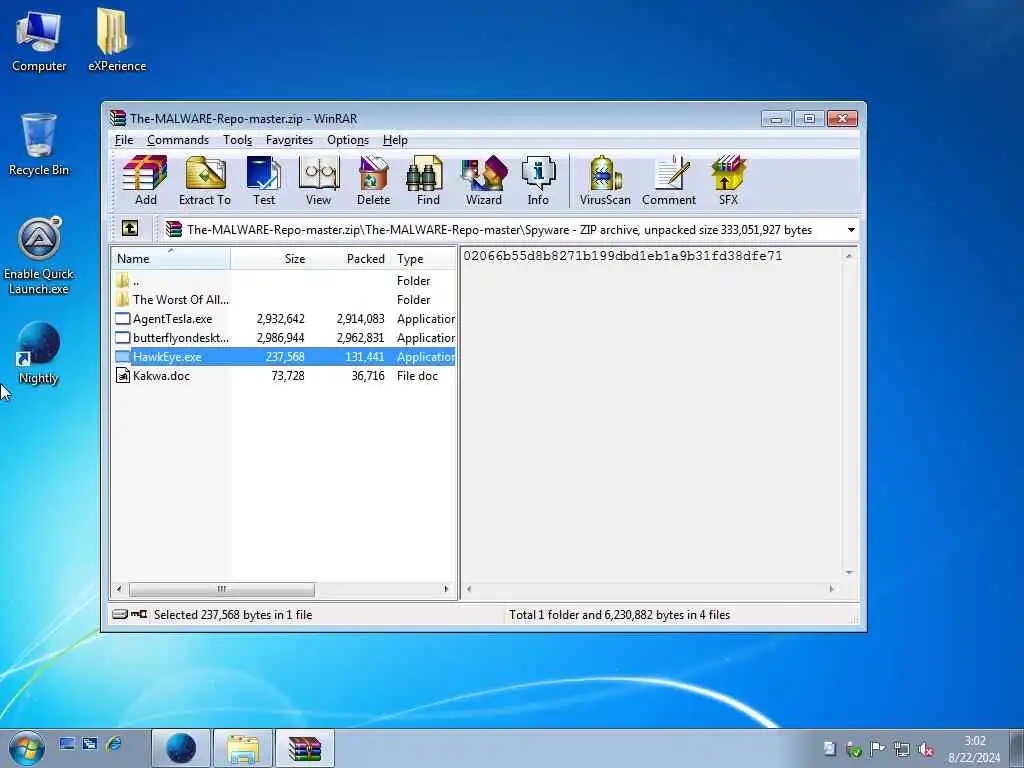Select AgentTesla.exe in the list
Viewport: 1024px width, 768px height.
[283, 319]
